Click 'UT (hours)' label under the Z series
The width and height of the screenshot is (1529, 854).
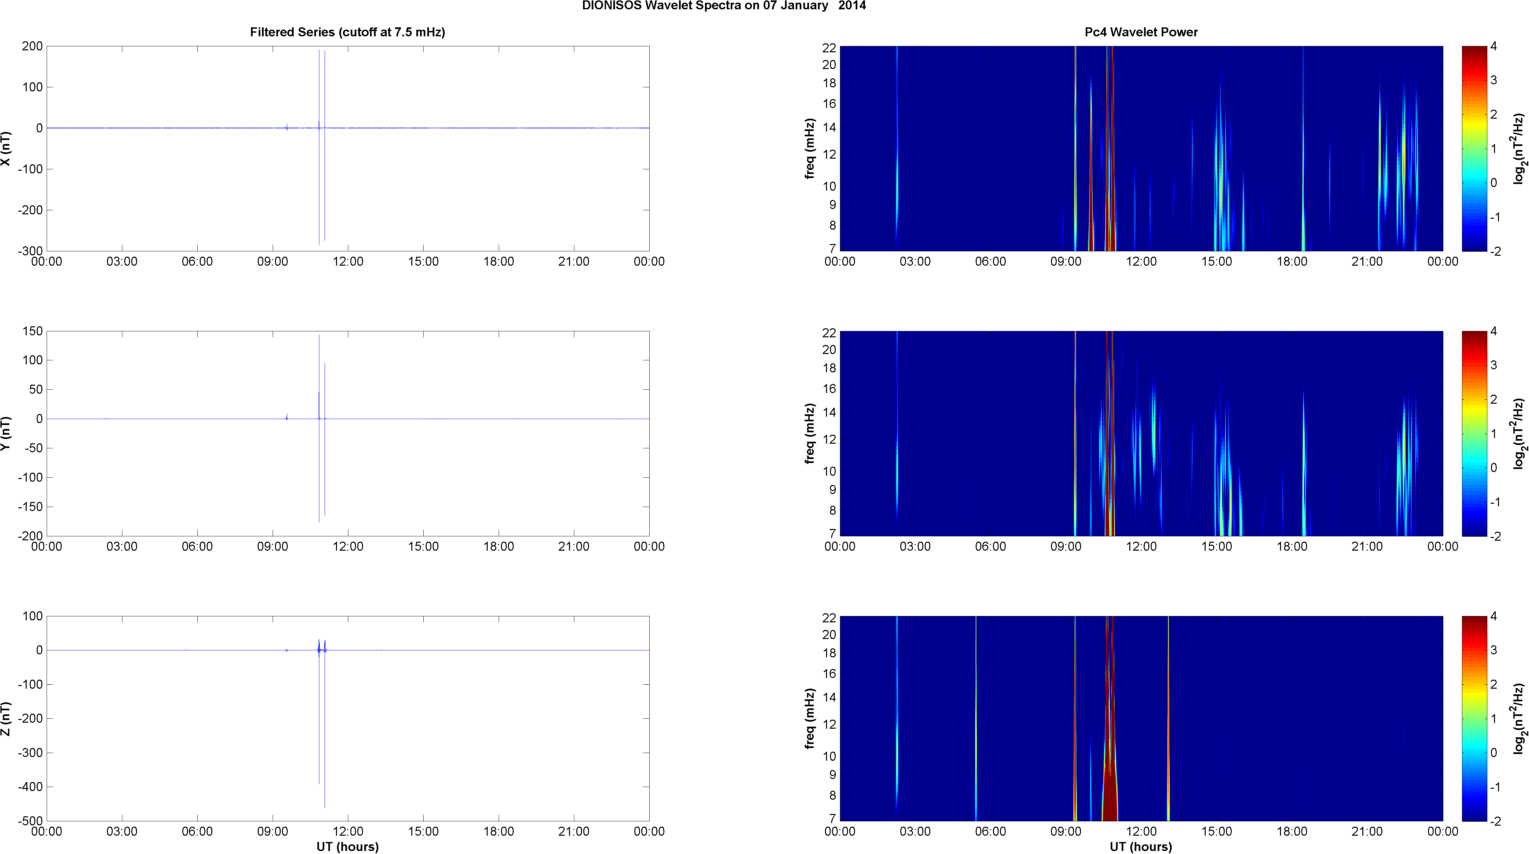click(x=347, y=847)
